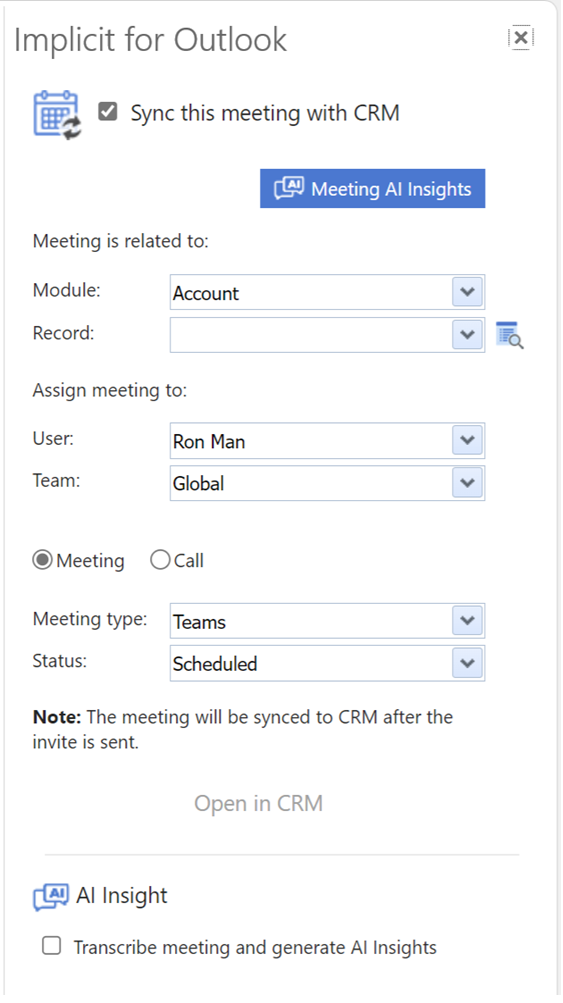Viewport: 563px width, 1003px height.
Task: Click the Open in CRM link
Action: pos(258,803)
